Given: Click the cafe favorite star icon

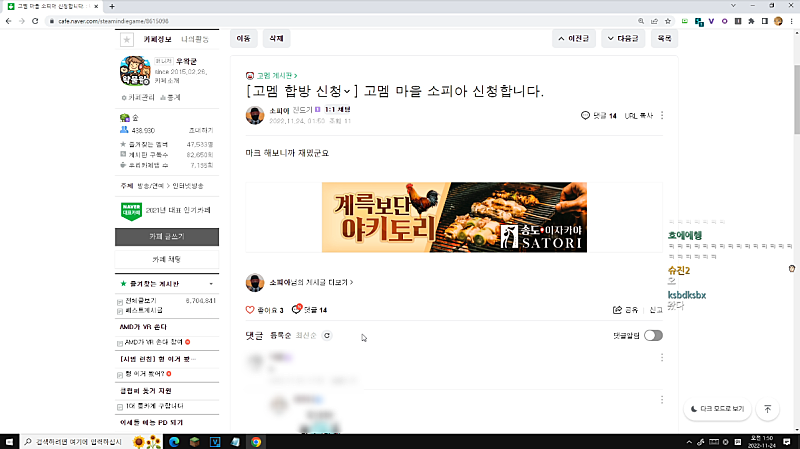Looking at the screenshot, I should point(127,39).
